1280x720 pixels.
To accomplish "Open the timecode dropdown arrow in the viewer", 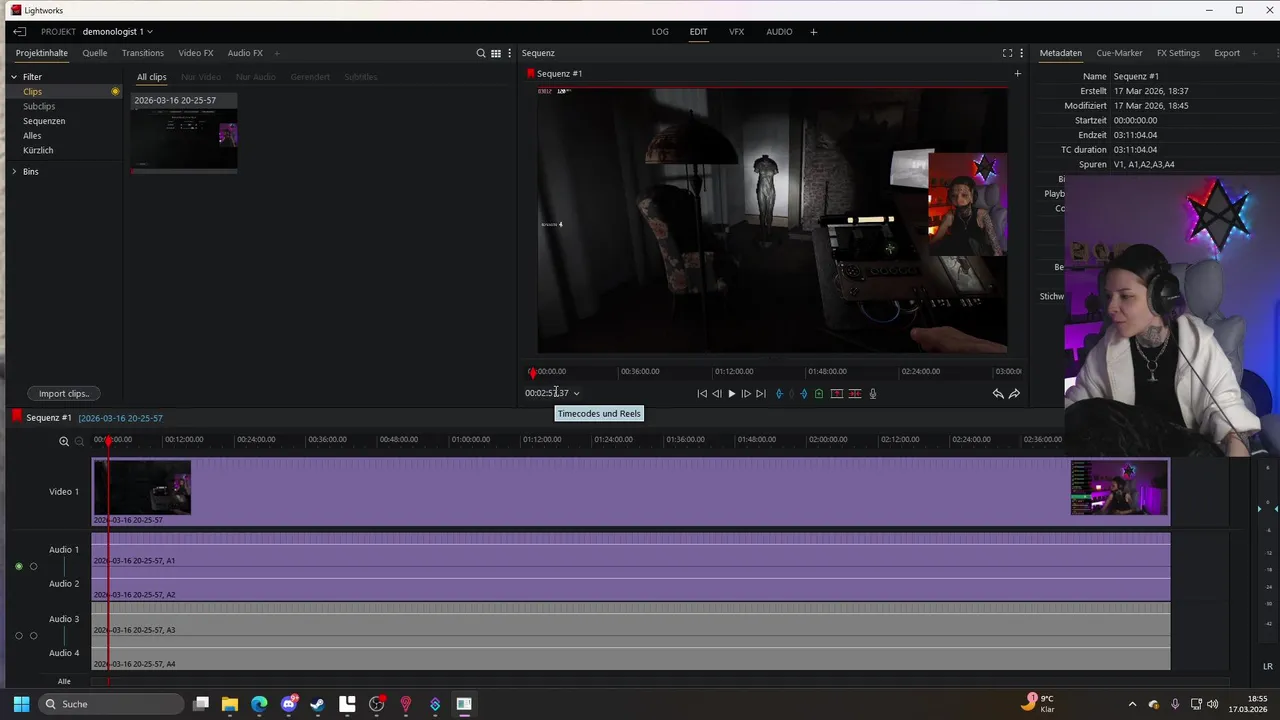I will (x=576, y=394).
